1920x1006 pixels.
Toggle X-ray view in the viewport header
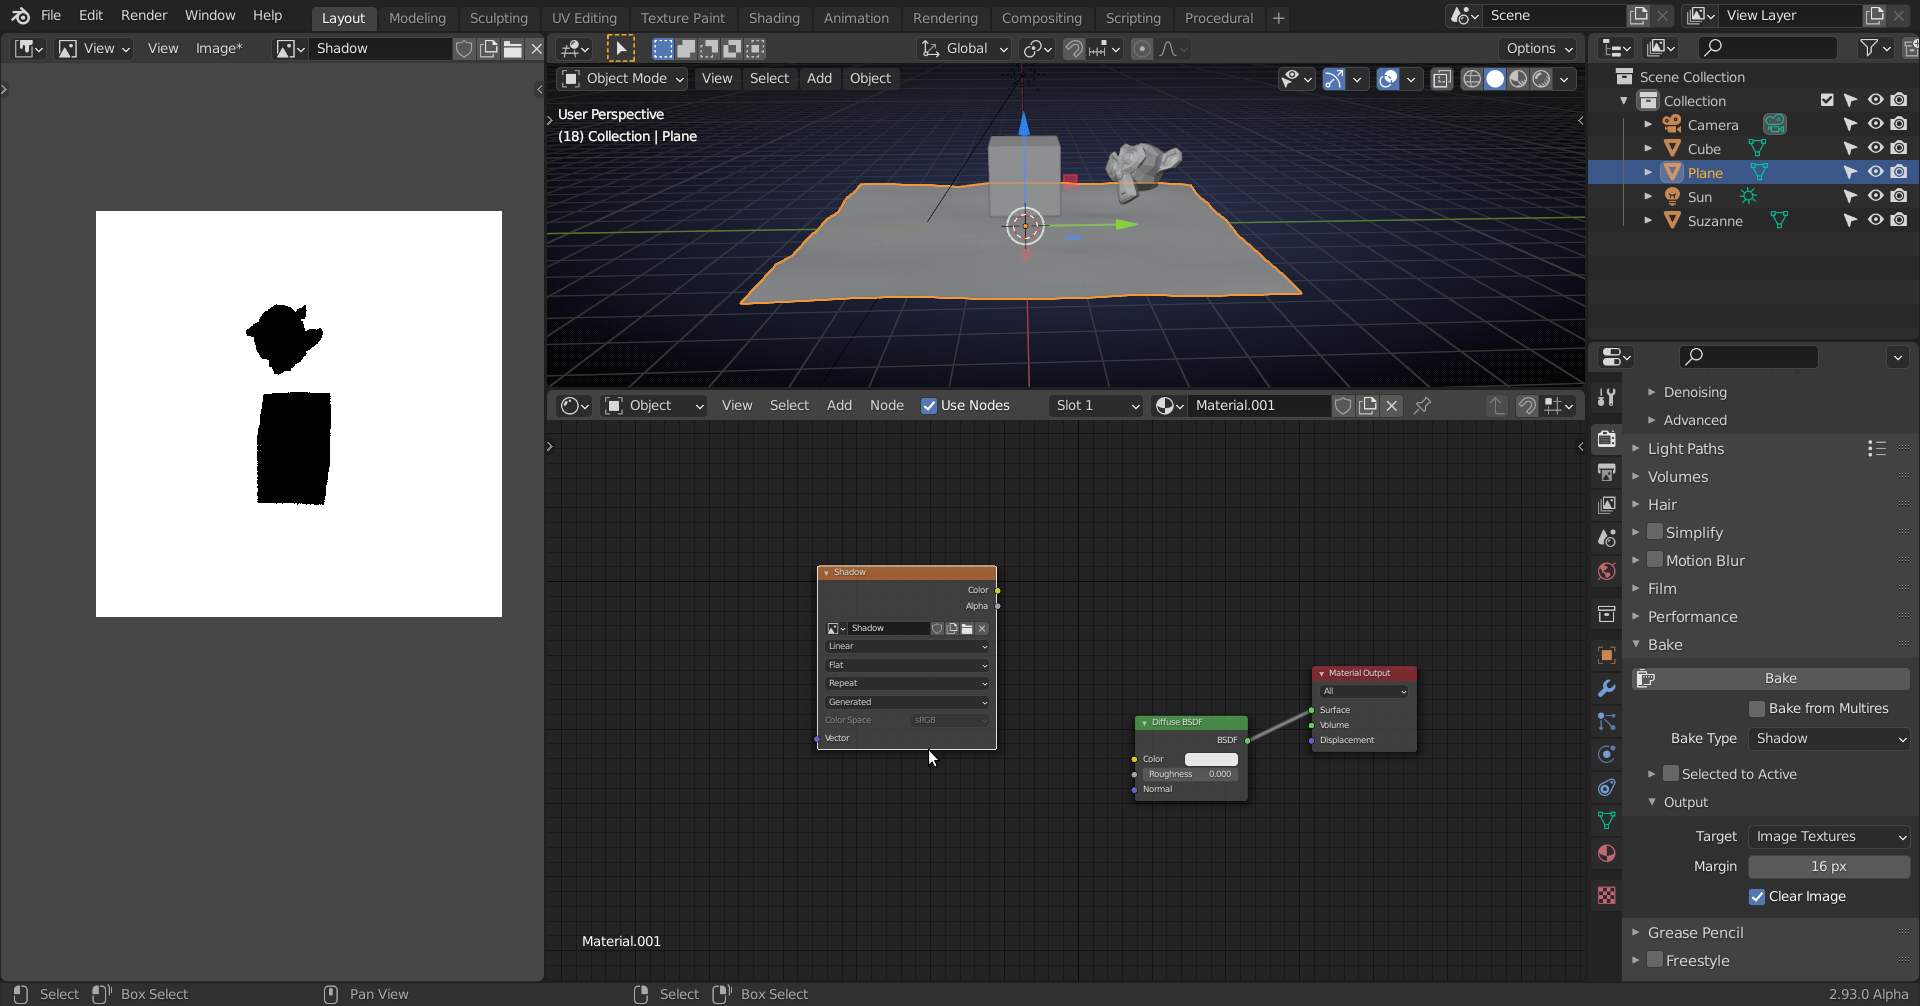[x=1441, y=79]
